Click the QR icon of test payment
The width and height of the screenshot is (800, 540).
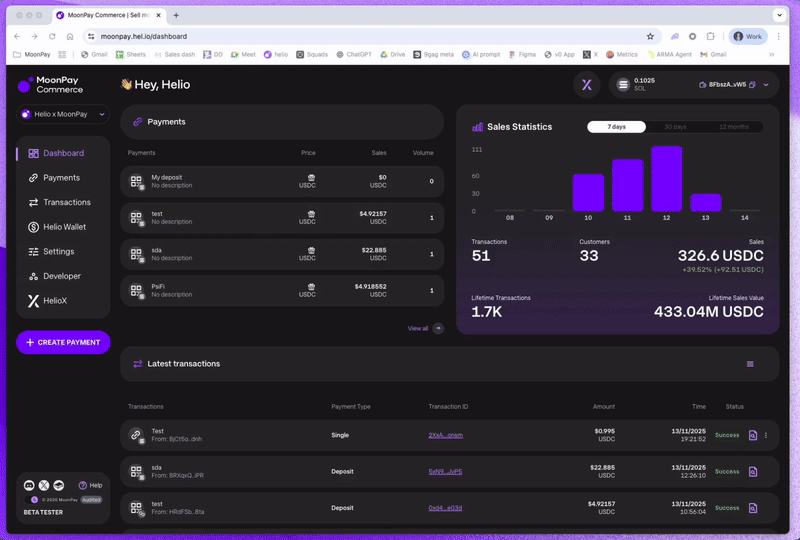[137, 218]
